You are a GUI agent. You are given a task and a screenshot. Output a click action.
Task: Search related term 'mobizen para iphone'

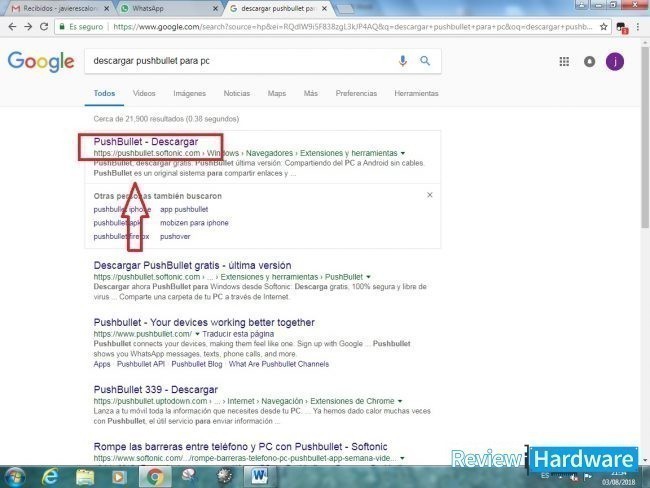pos(194,223)
